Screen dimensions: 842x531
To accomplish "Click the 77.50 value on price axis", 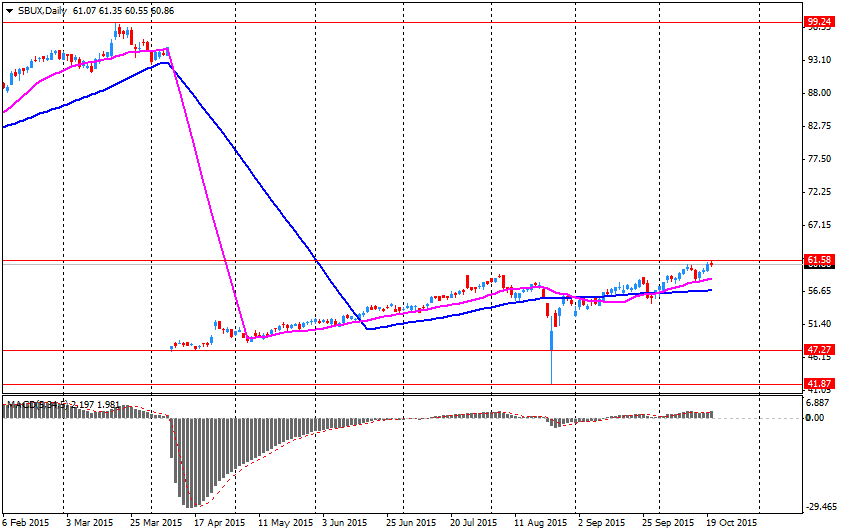I will click(x=819, y=159).
